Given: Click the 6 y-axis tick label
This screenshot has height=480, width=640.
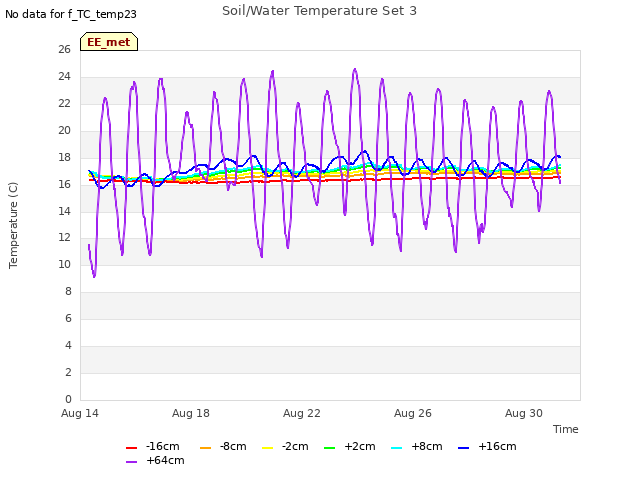Looking at the screenshot, I should click(x=68, y=318).
